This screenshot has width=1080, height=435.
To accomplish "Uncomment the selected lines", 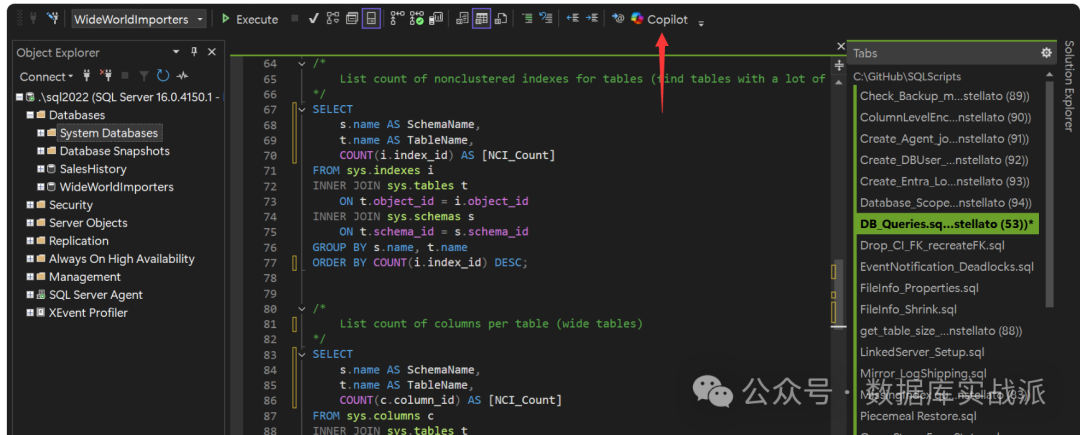I will pyautogui.click(x=546, y=19).
